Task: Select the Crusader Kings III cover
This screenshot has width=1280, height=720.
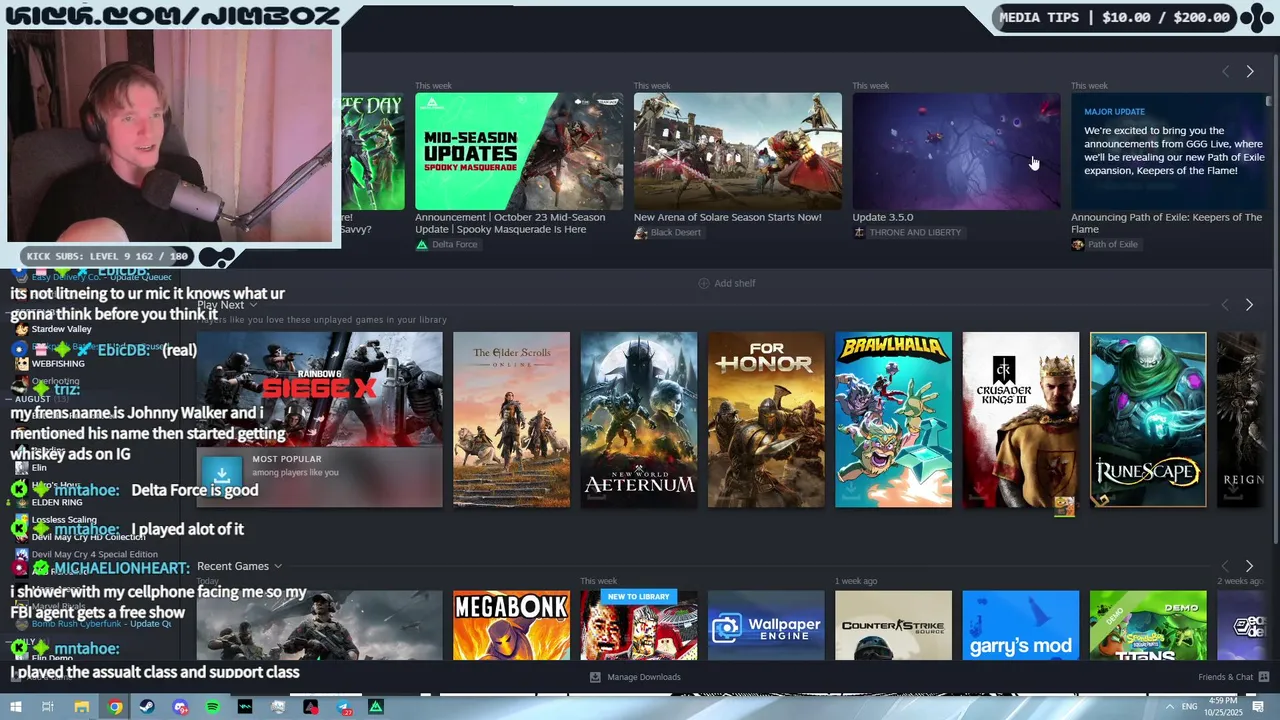Action: (x=1021, y=419)
